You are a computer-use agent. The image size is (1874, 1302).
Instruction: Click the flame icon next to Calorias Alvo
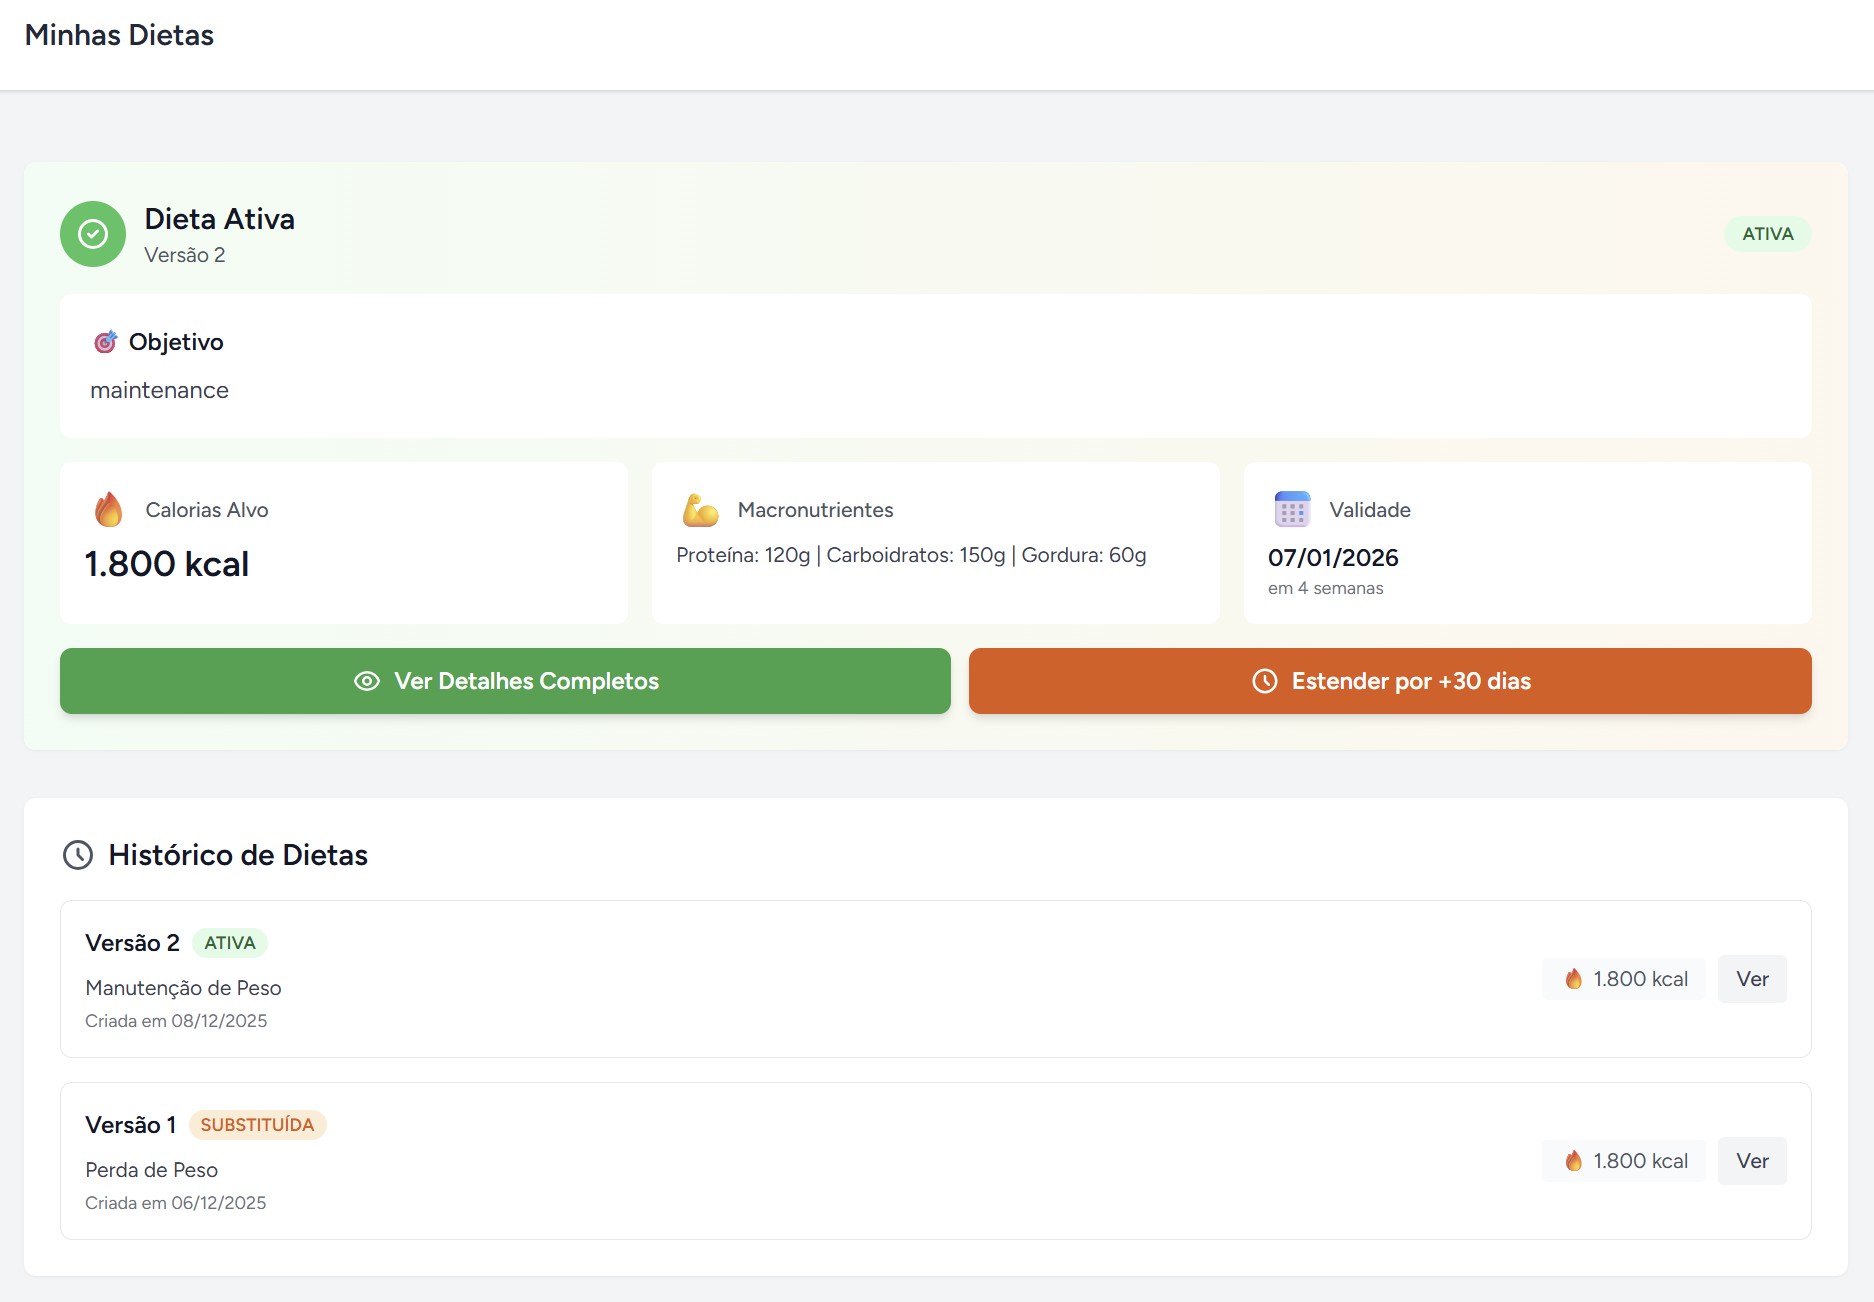[109, 510]
